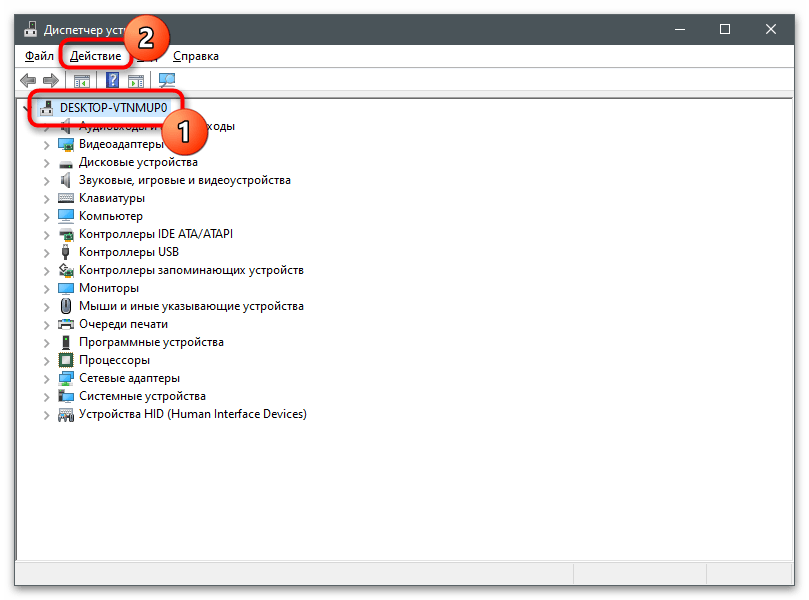Viewport: 809px width, 600px height.
Task: Click the Help question-mark toolbar icon
Action: (113, 80)
